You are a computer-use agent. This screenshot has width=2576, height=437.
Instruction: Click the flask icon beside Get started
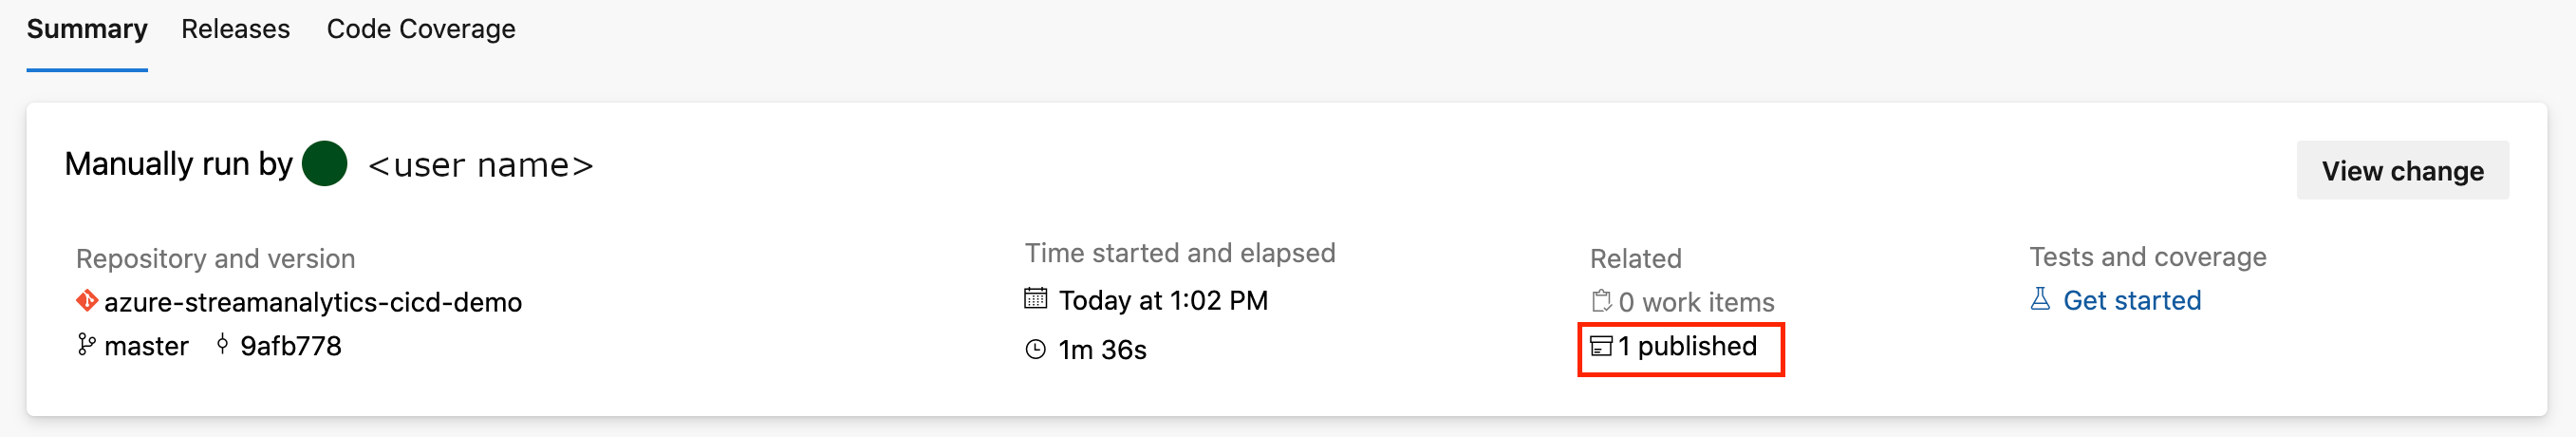(x=2041, y=299)
